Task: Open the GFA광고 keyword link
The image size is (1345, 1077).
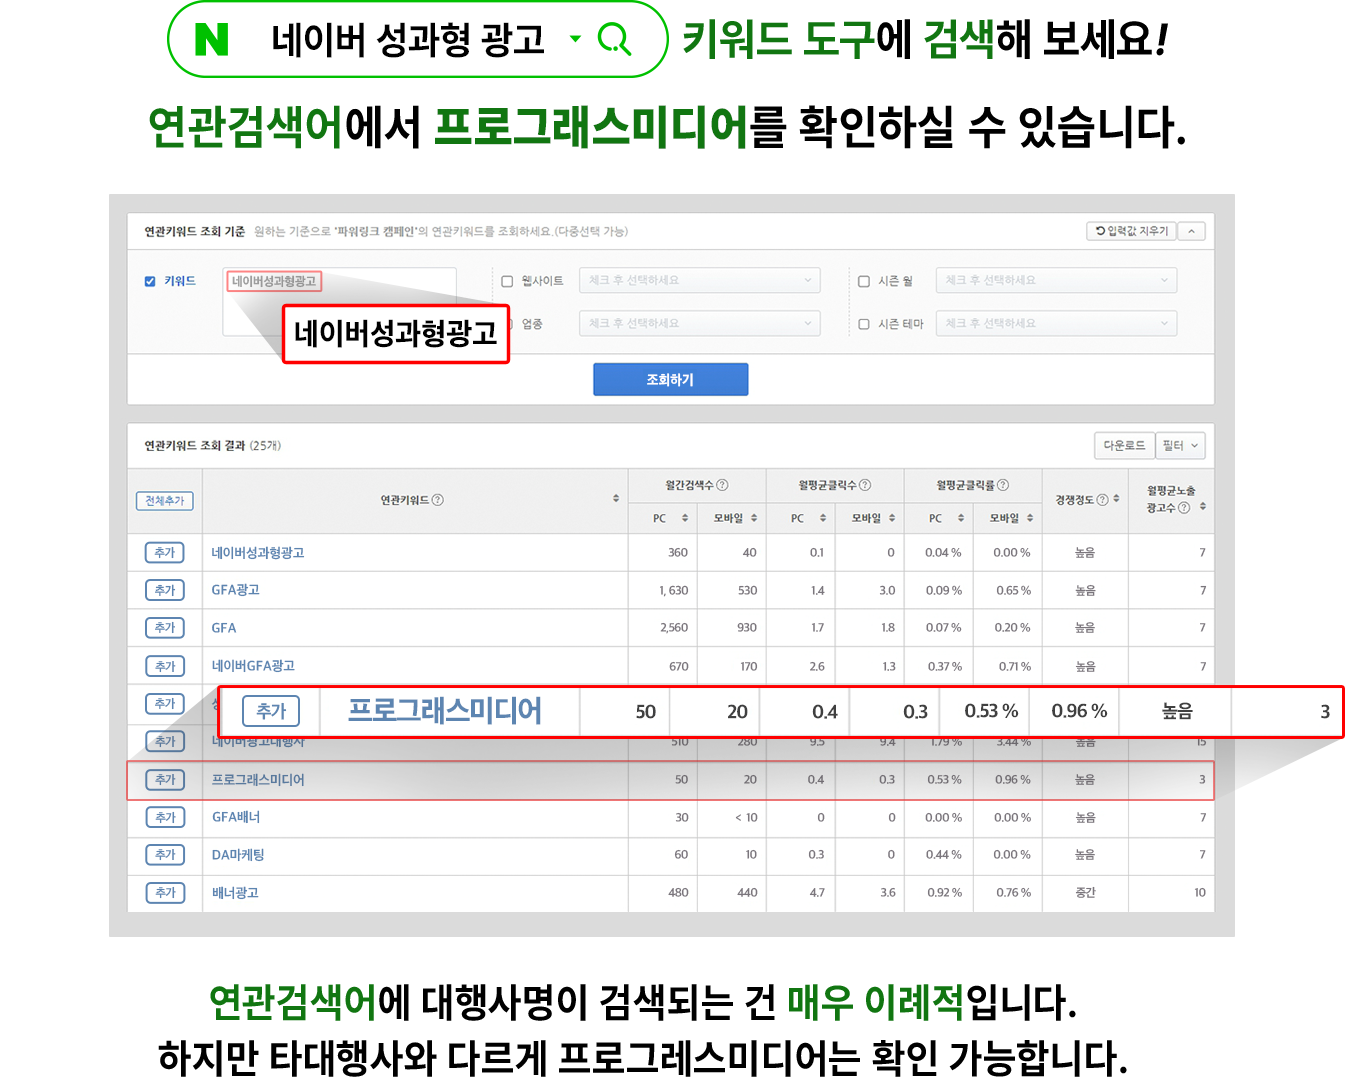Action: [x=235, y=591]
